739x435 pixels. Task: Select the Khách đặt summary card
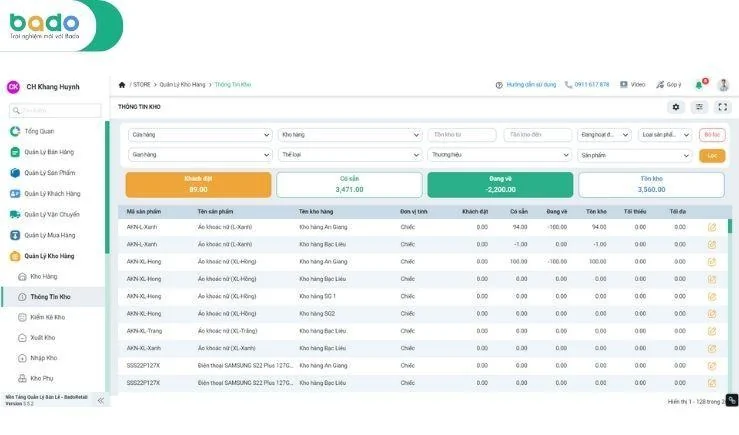(198, 184)
